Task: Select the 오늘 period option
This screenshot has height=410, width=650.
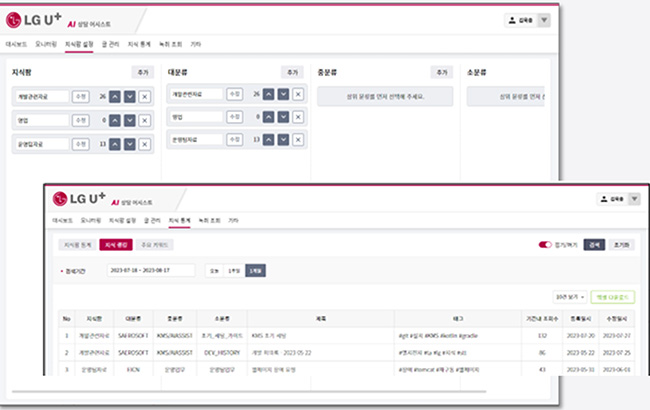Action: [214, 270]
